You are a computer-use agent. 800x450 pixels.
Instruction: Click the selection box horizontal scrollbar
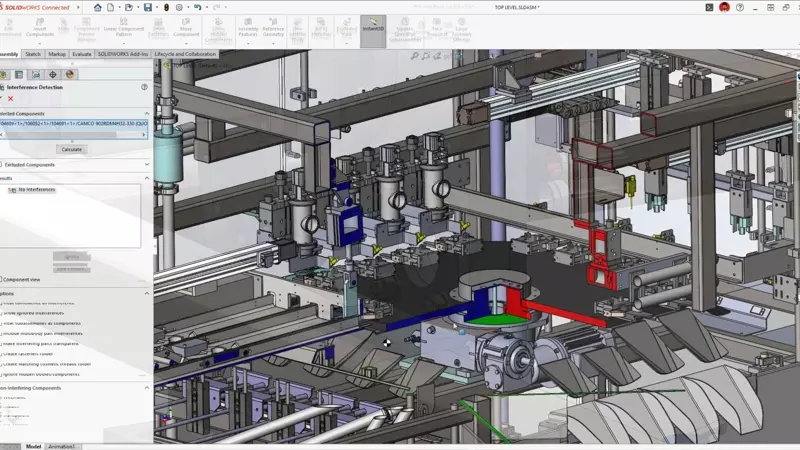pyautogui.click(x=62, y=135)
